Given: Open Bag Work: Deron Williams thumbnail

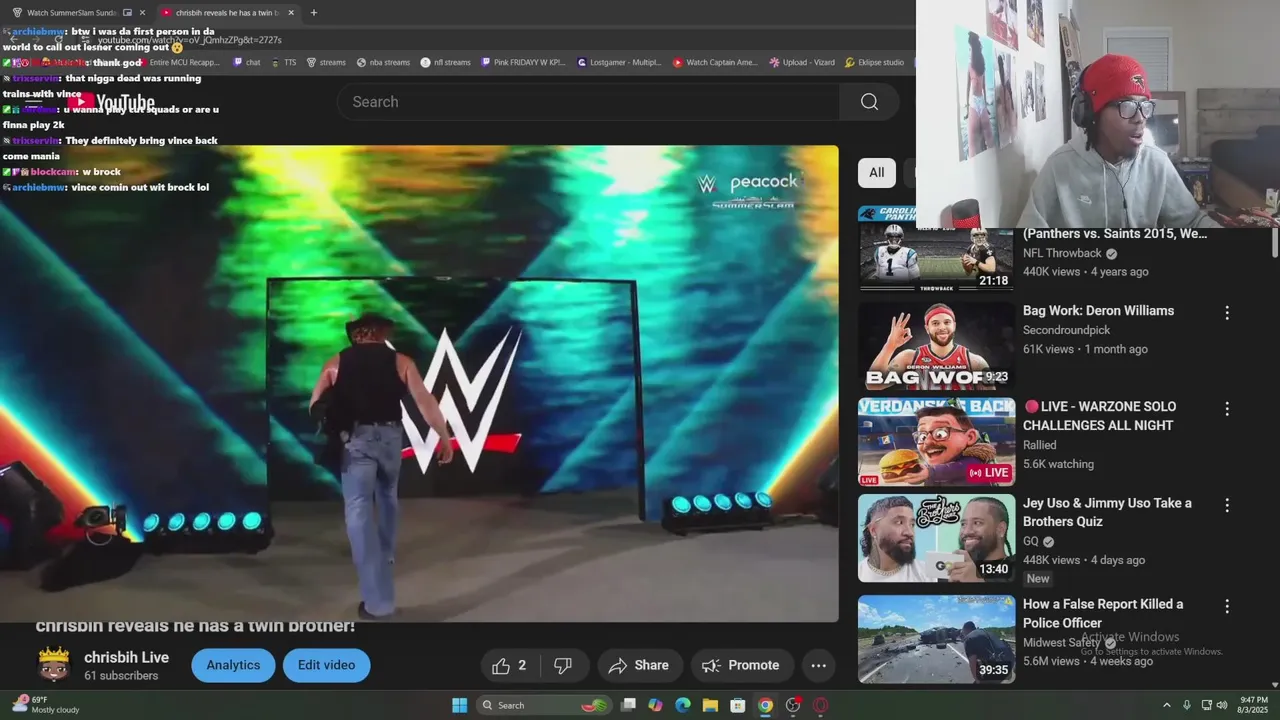Looking at the screenshot, I should [x=936, y=346].
